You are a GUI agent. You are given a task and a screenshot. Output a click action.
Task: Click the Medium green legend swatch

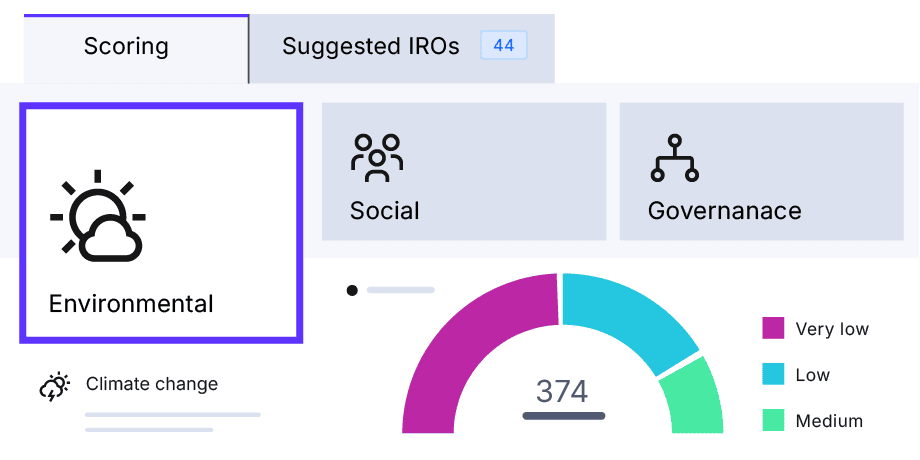773,420
